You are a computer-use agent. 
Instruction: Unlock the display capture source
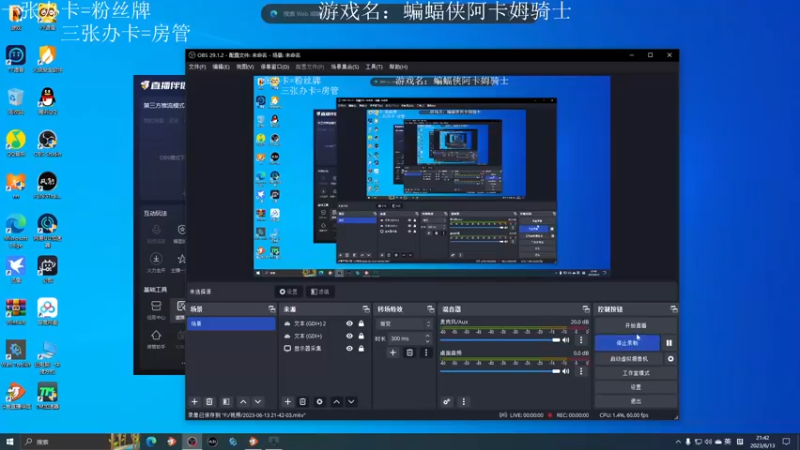click(361, 348)
